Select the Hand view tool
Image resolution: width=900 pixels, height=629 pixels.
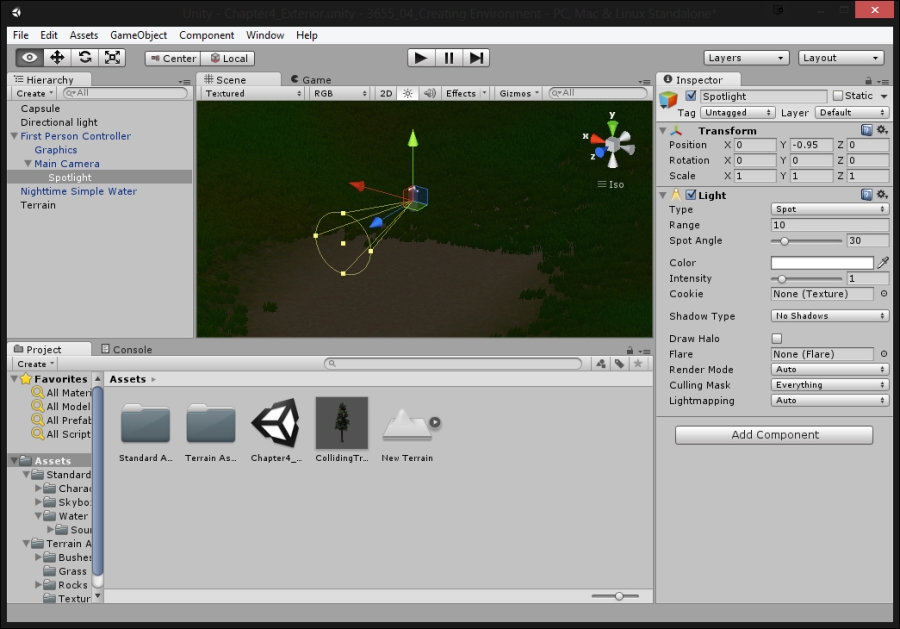(x=29, y=57)
